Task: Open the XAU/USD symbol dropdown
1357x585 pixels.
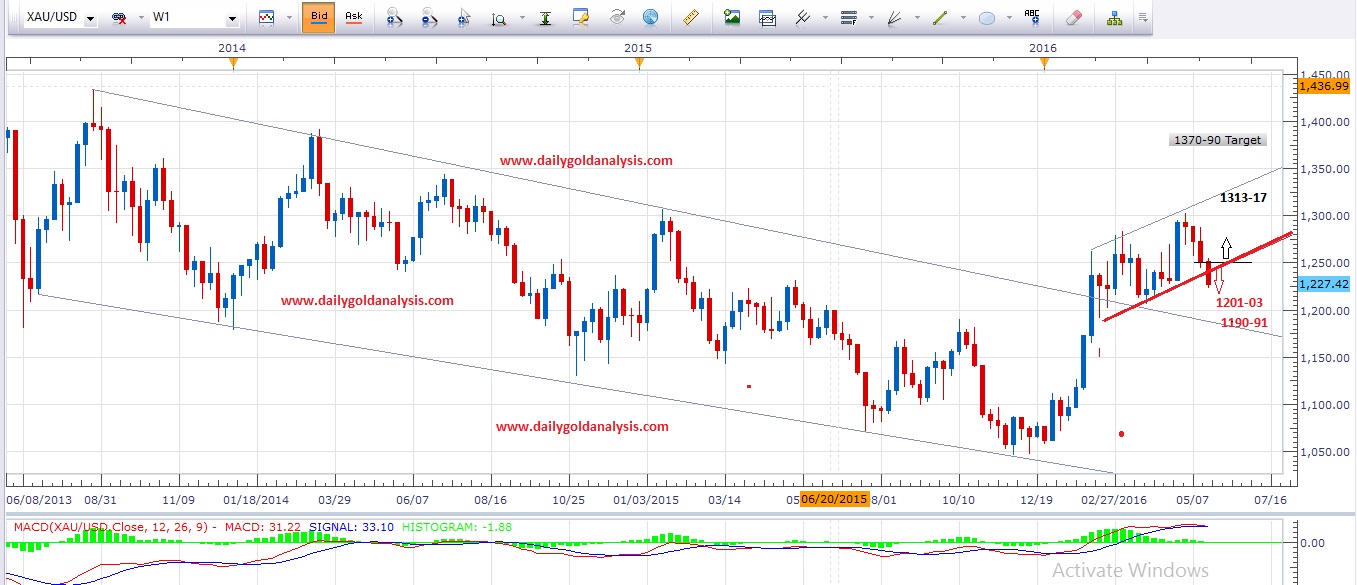Action: (90, 17)
